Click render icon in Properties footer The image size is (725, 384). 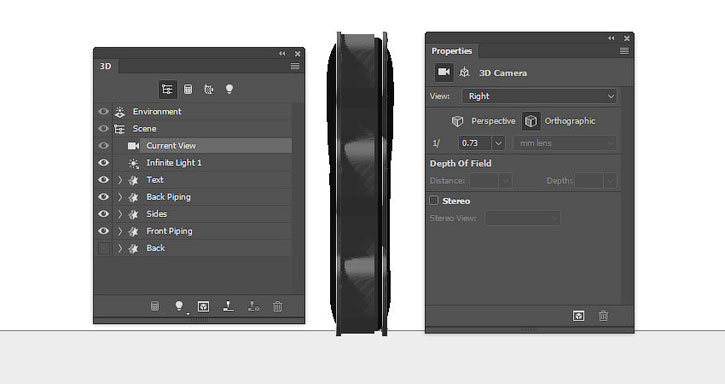pyautogui.click(x=578, y=316)
